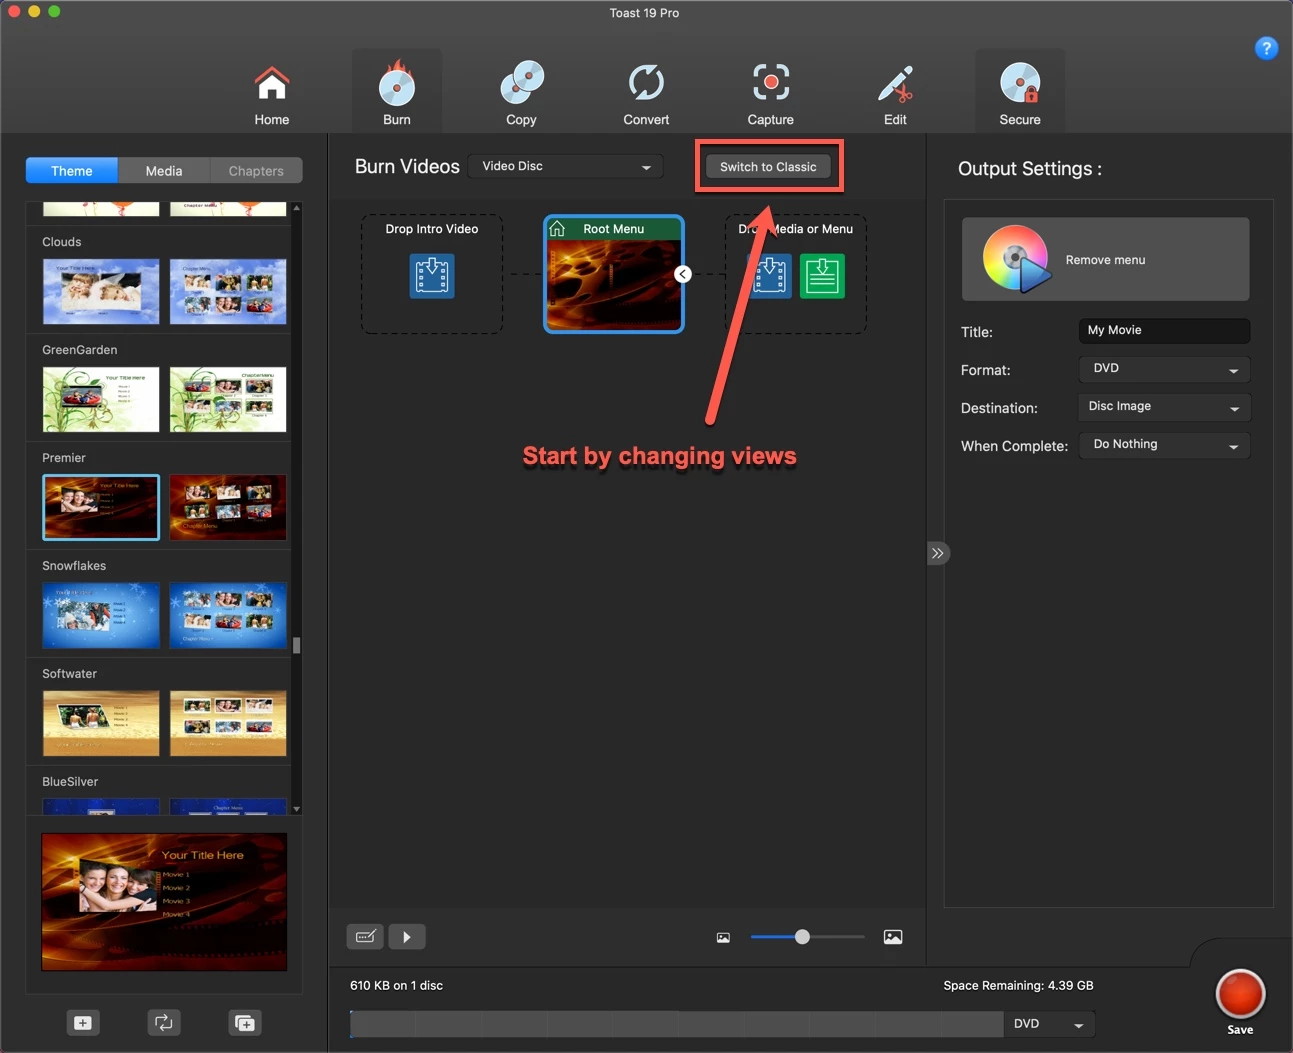Click the blue add media icon
Screen dimensions: 1293x1053
(x=770, y=276)
